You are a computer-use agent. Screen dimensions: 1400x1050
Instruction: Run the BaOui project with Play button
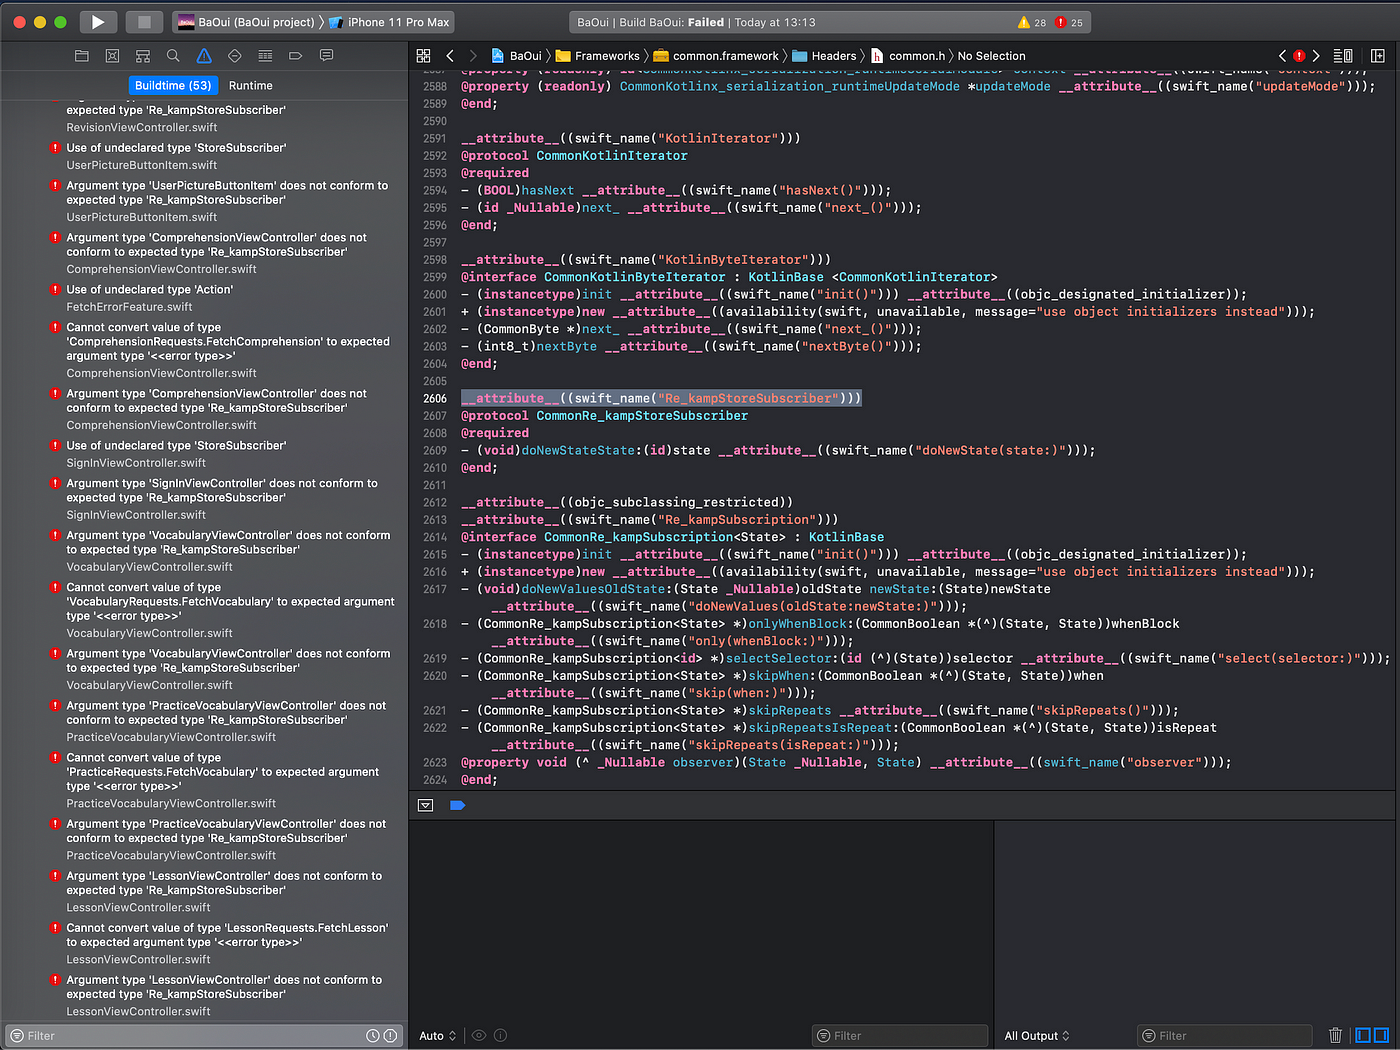coord(97,22)
